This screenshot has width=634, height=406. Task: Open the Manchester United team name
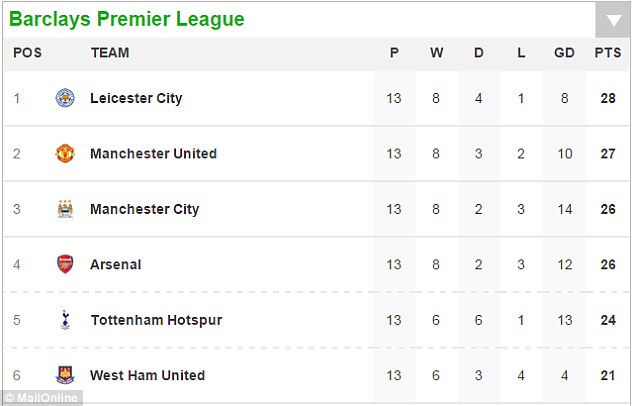tap(153, 154)
